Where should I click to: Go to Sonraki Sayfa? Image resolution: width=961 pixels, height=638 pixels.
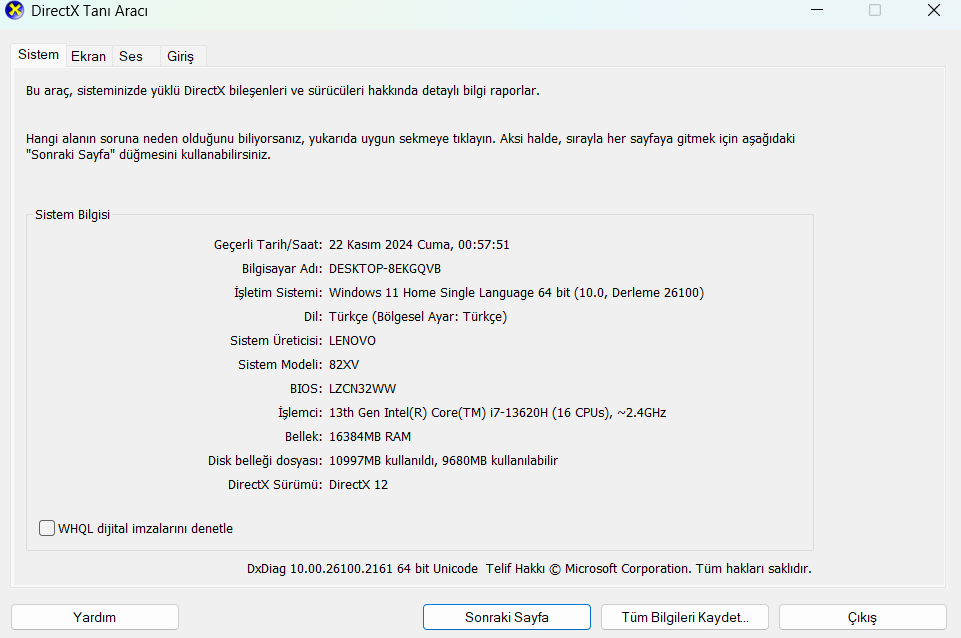coord(507,617)
